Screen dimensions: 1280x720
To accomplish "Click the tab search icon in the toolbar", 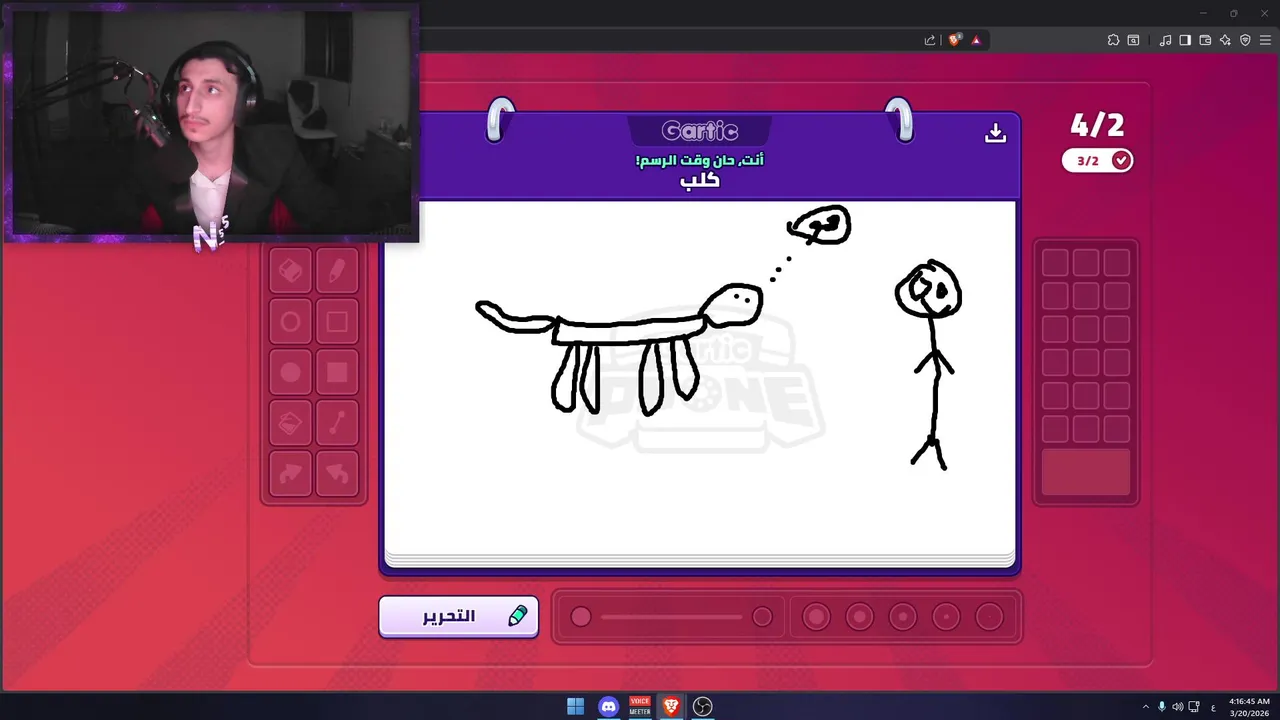I will click(x=1133, y=40).
